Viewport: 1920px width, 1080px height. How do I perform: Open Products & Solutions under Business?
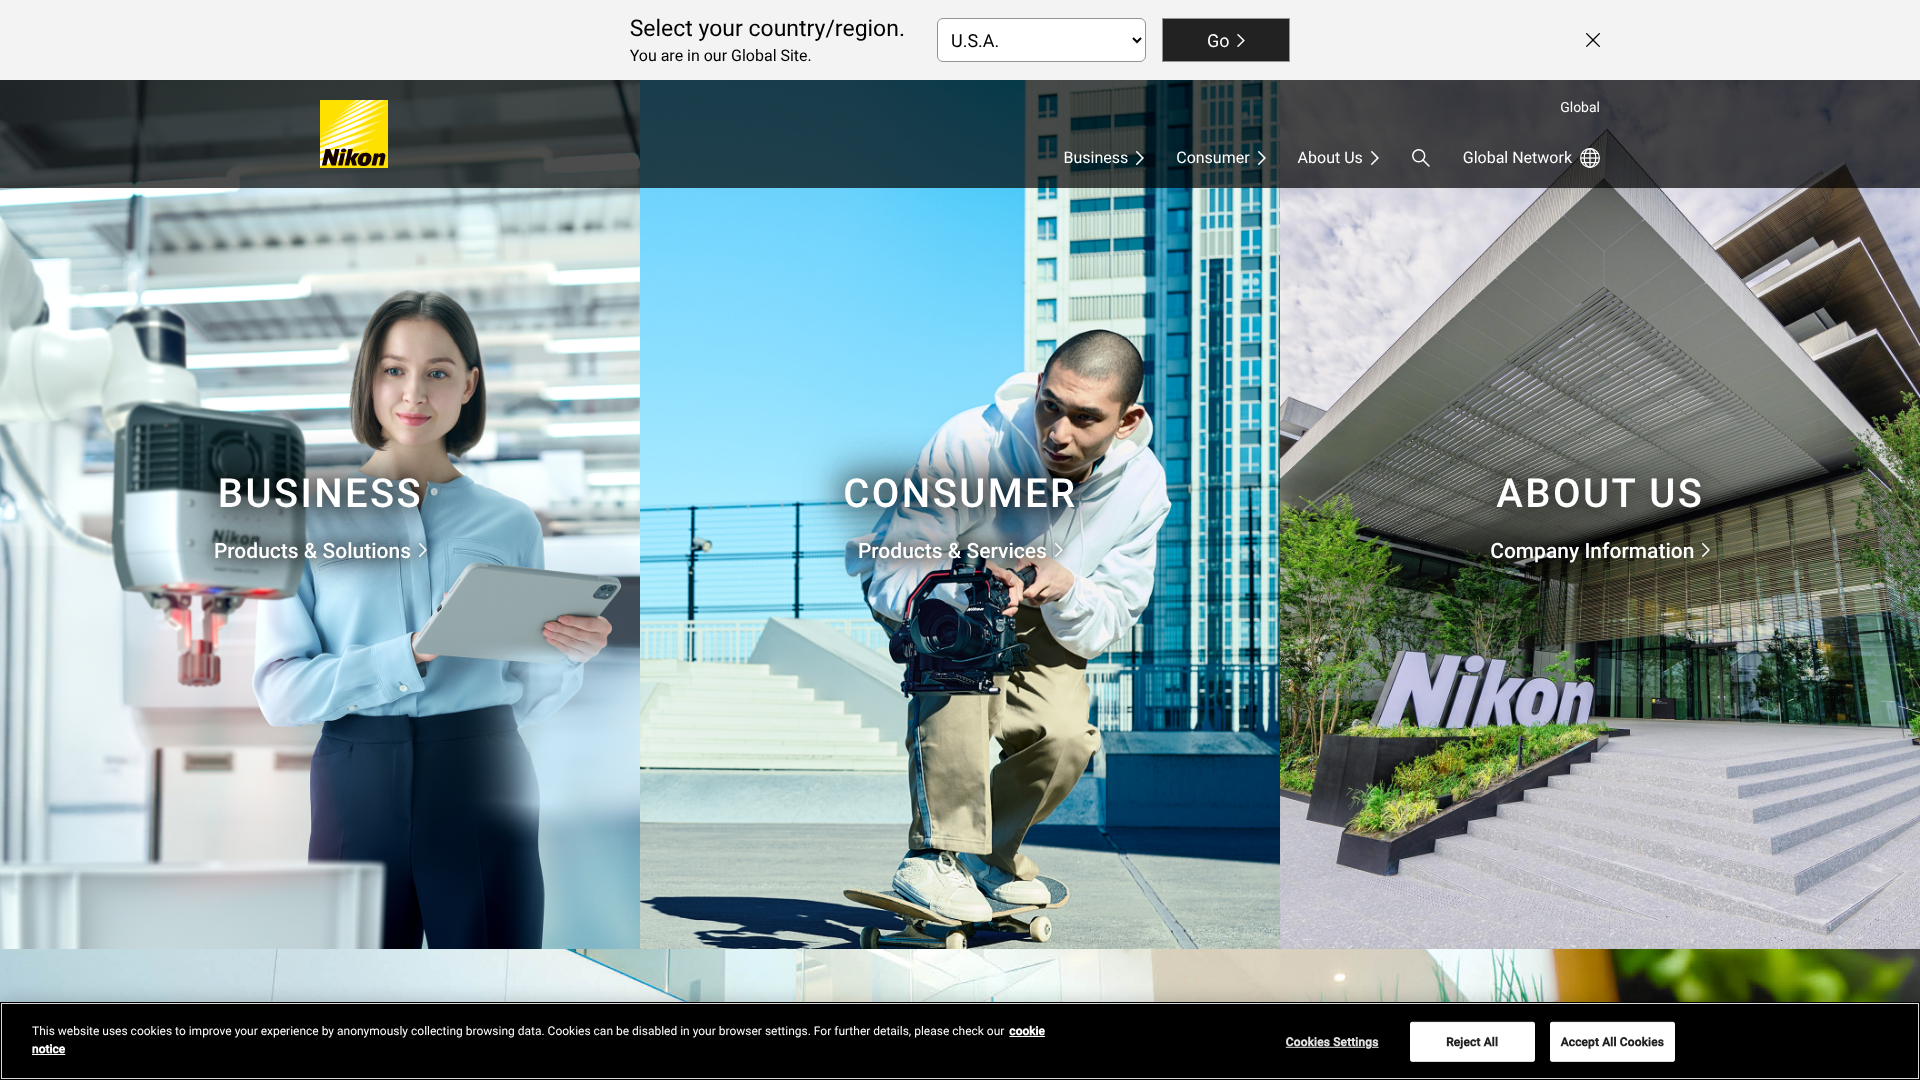(x=320, y=551)
